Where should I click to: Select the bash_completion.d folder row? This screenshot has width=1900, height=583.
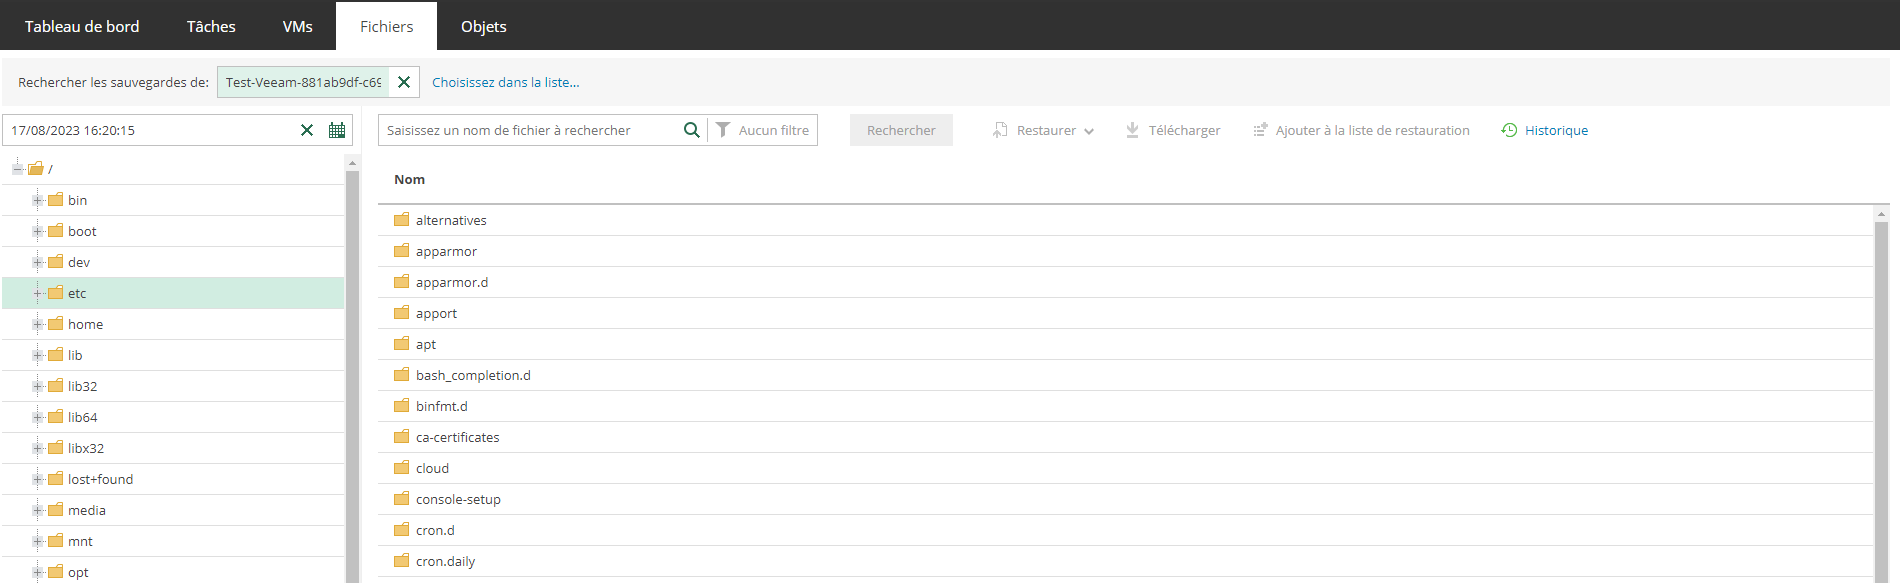point(1125,375)
